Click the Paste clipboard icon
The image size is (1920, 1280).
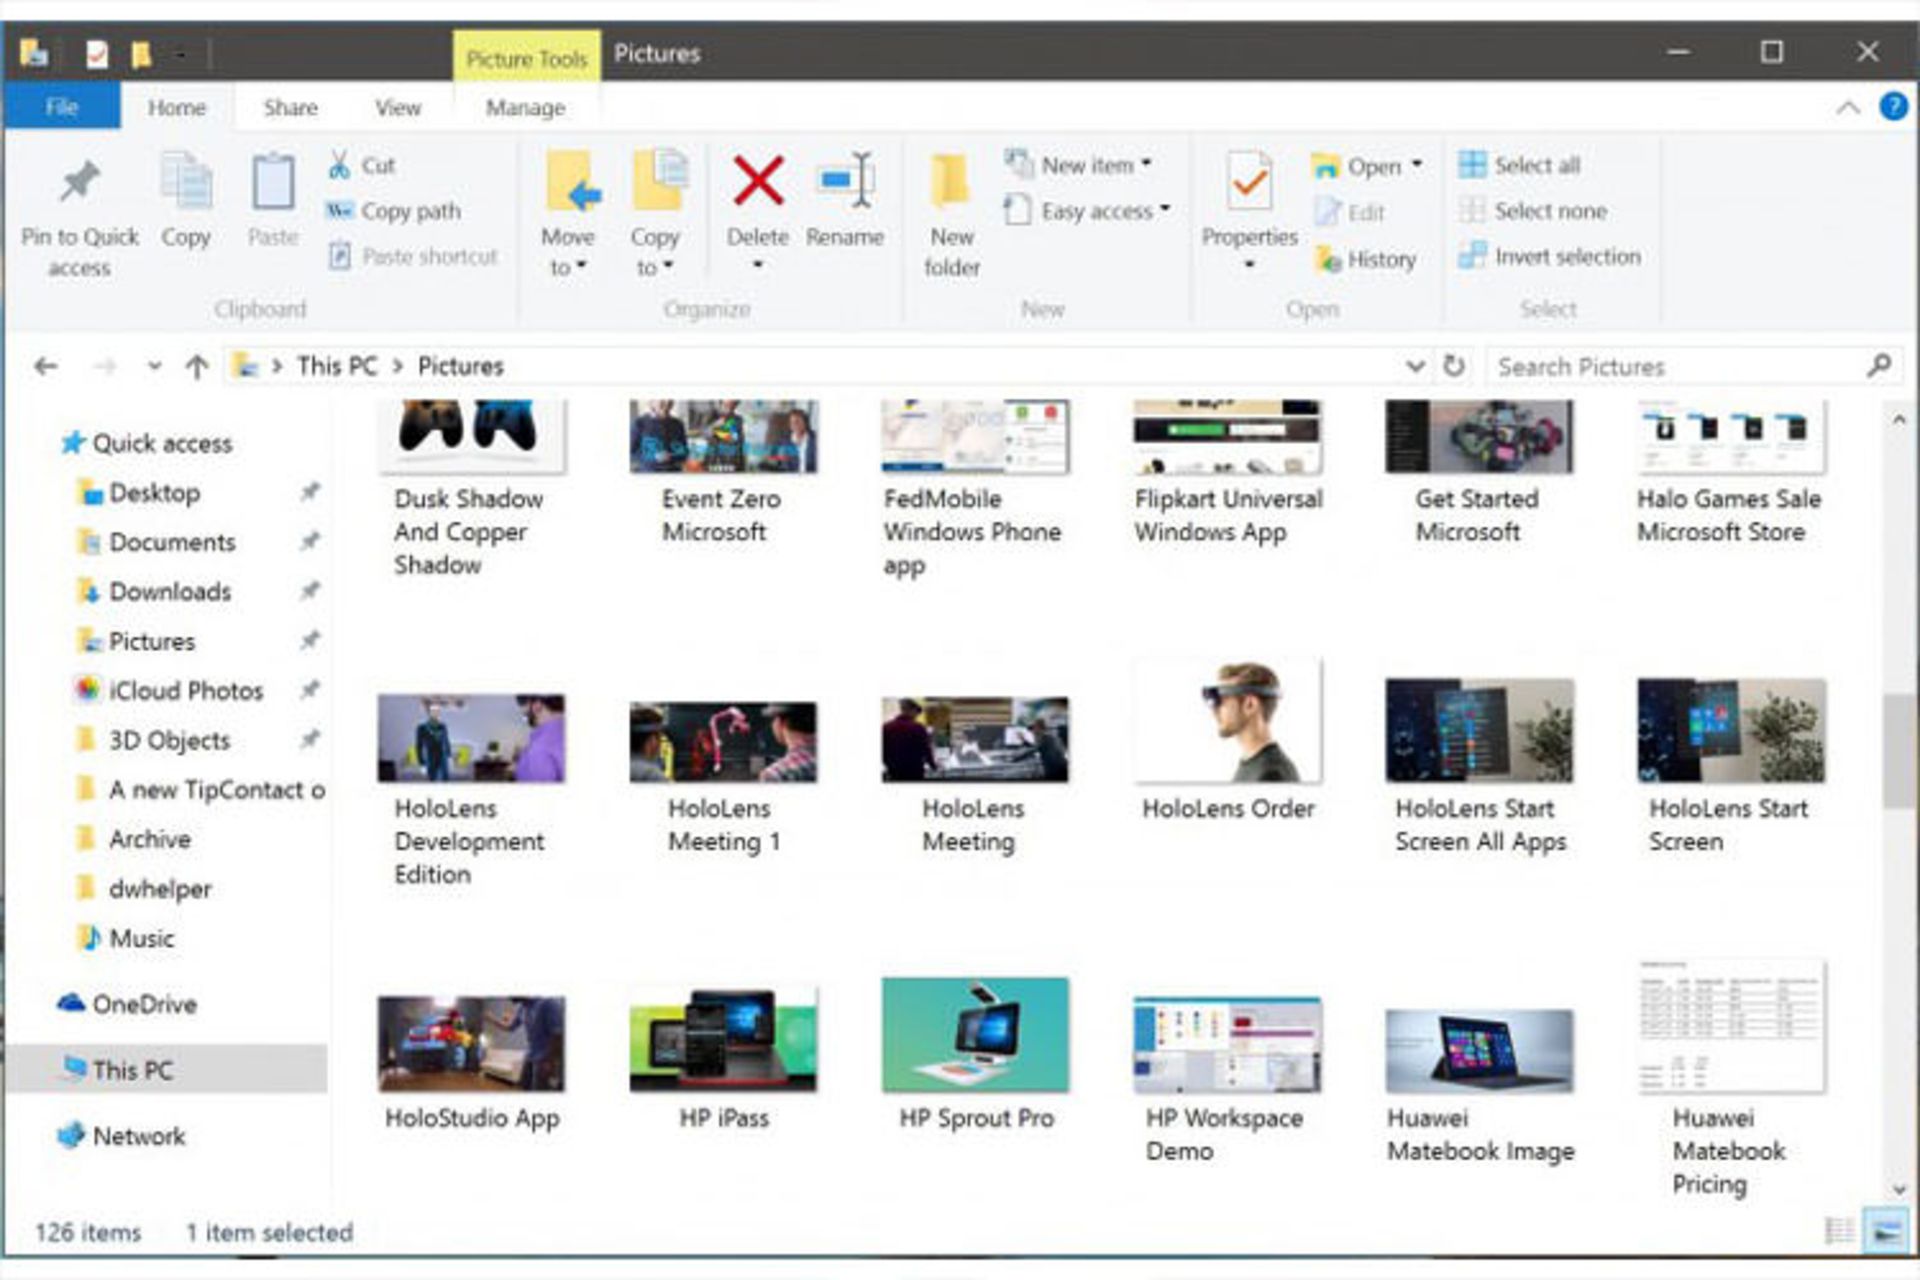(x=272, y=182)
